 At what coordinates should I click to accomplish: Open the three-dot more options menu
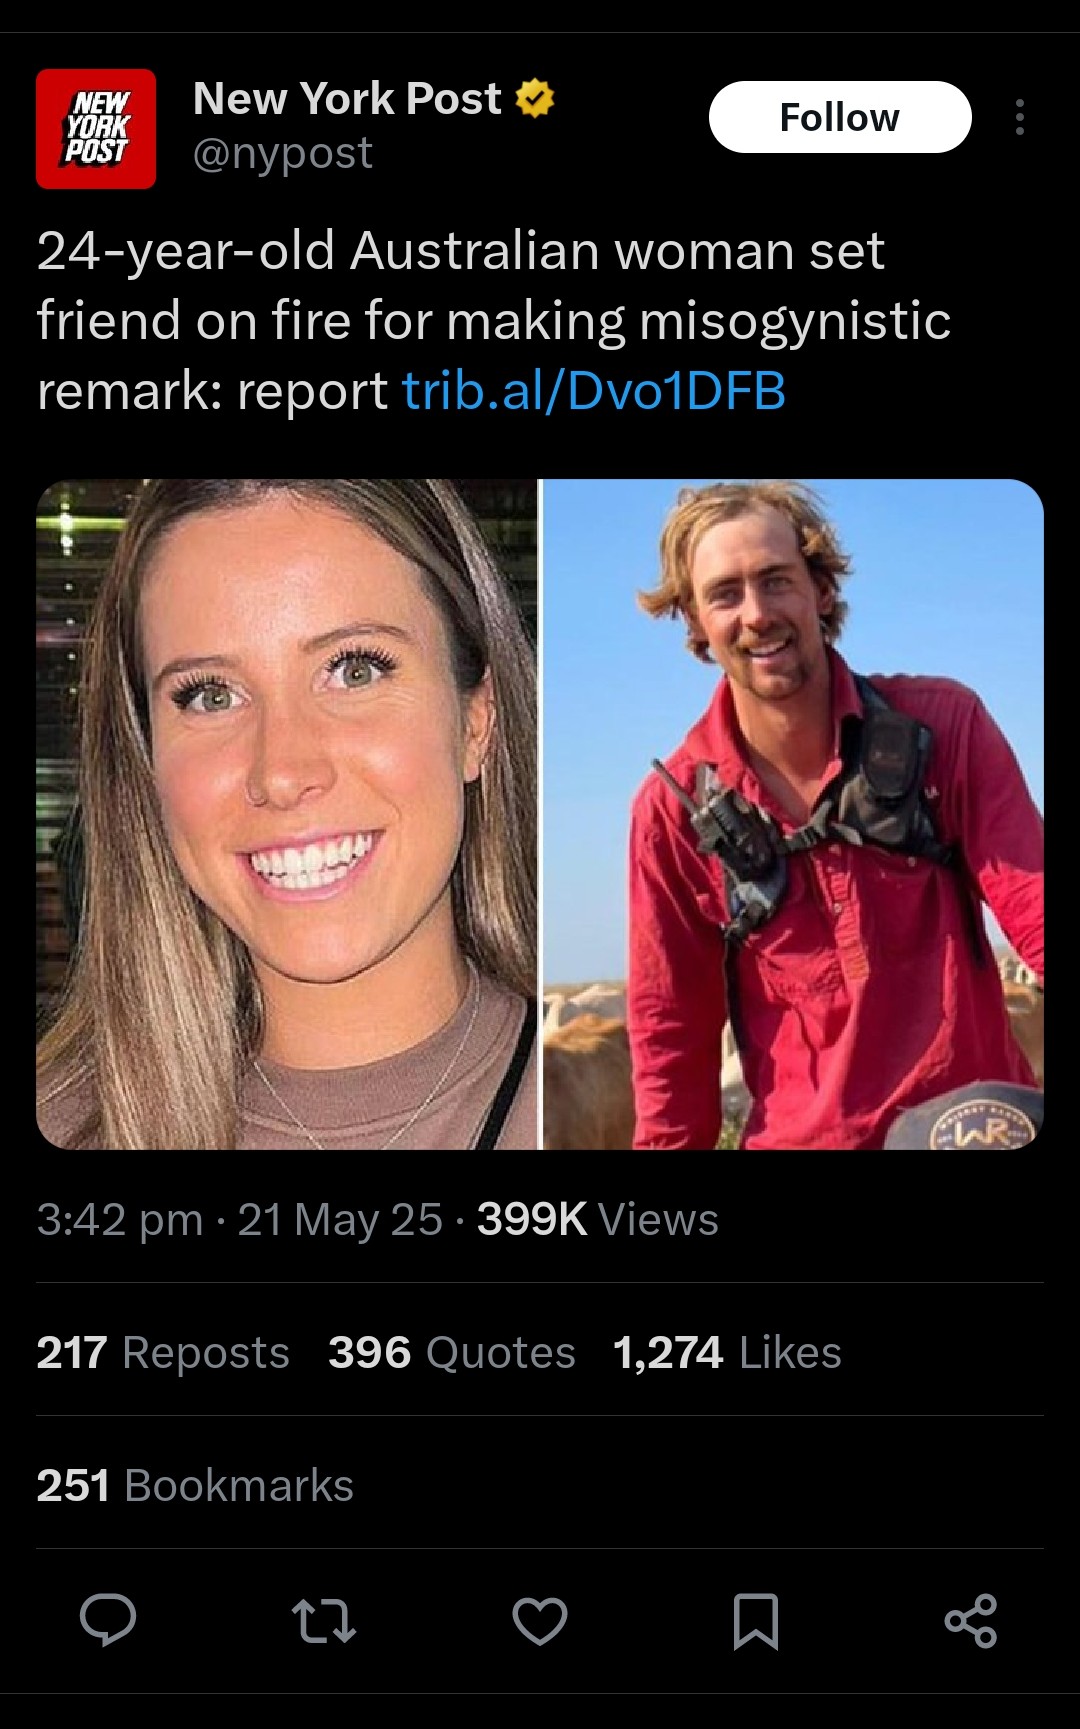[x=1019, y=117]
